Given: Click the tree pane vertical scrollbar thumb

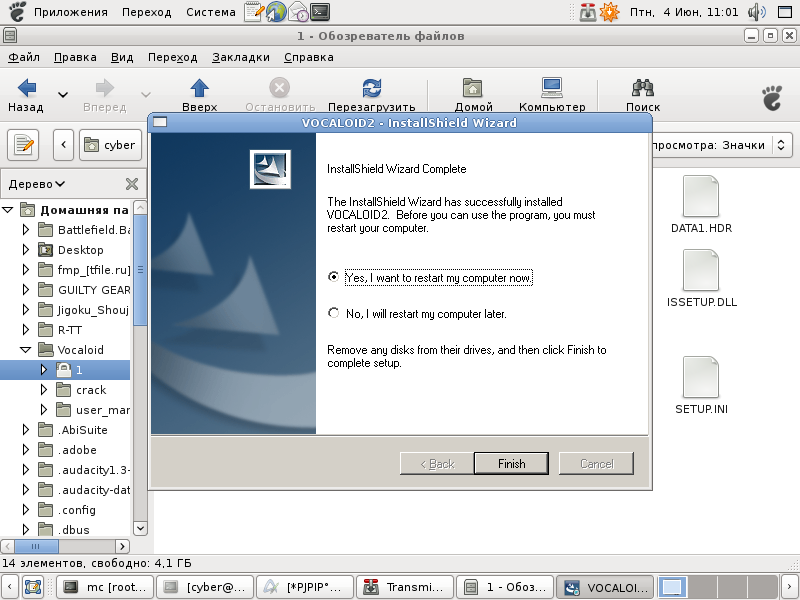Looking at the screenshot, I should click(x=140, y=269).
